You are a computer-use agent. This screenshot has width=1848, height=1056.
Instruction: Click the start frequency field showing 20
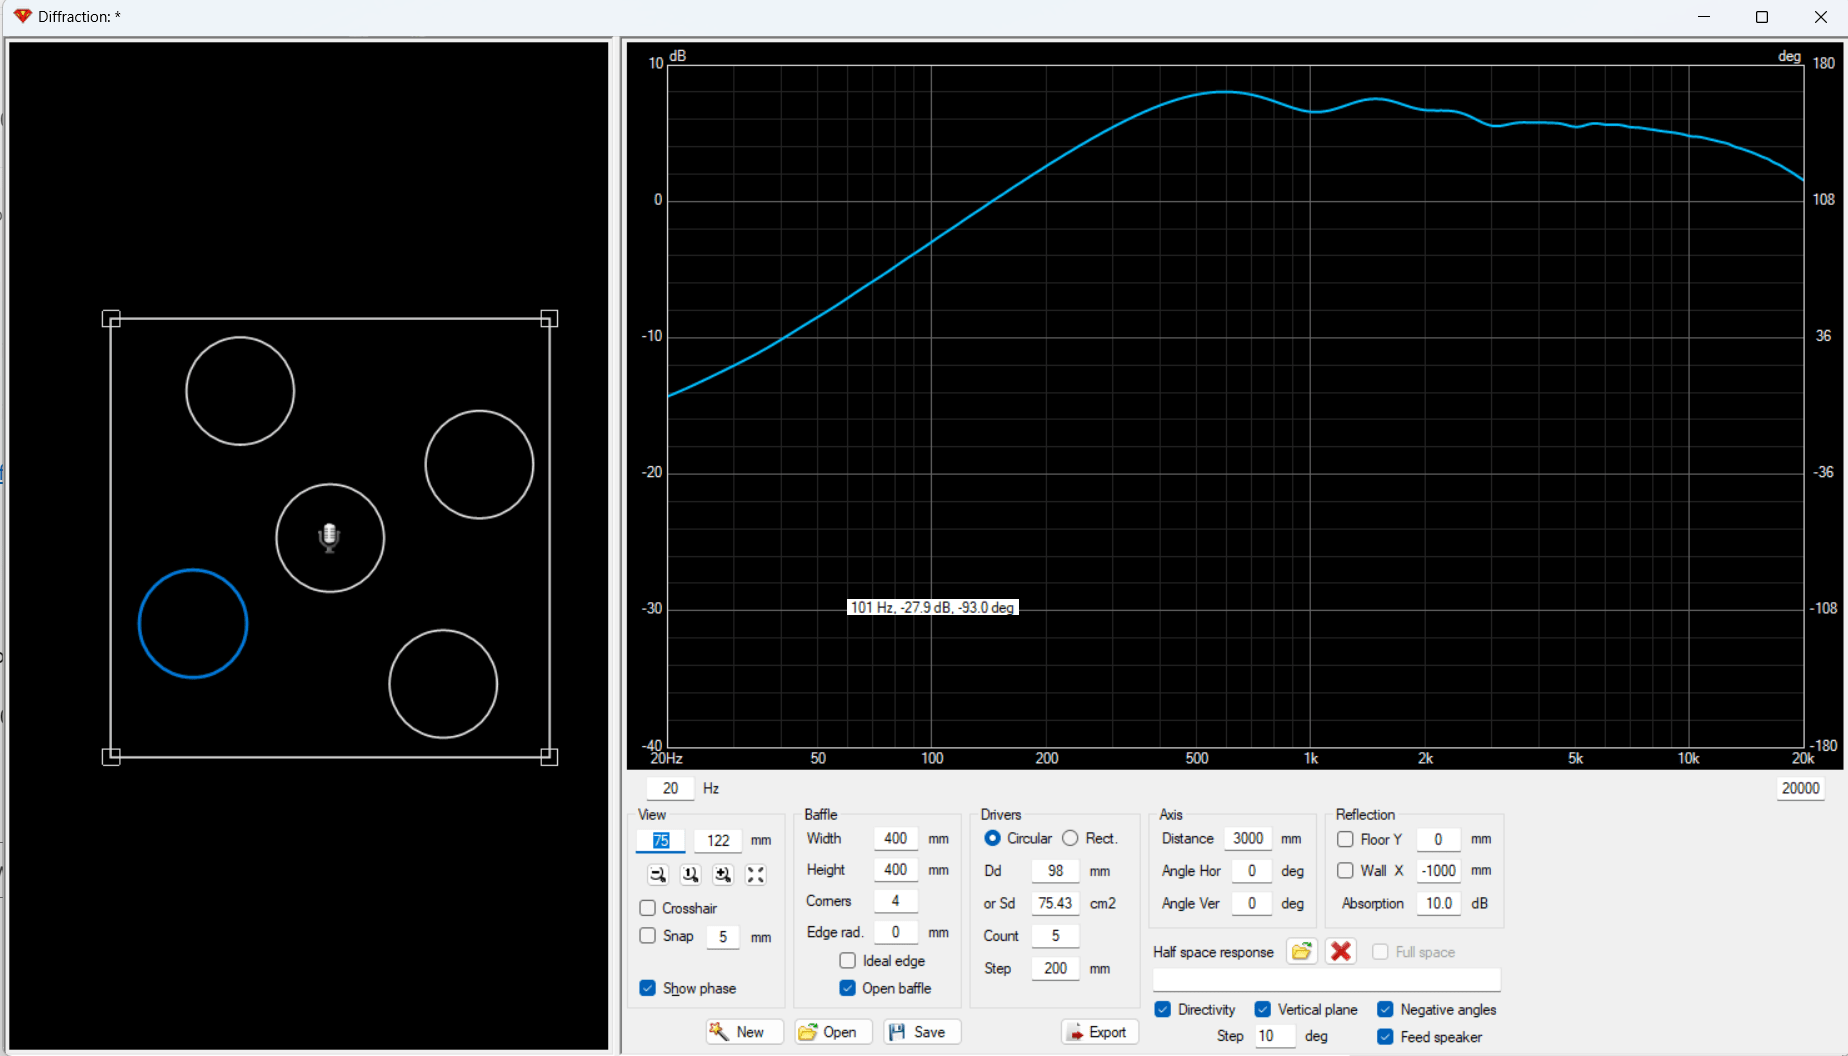[x=670, y=788]
